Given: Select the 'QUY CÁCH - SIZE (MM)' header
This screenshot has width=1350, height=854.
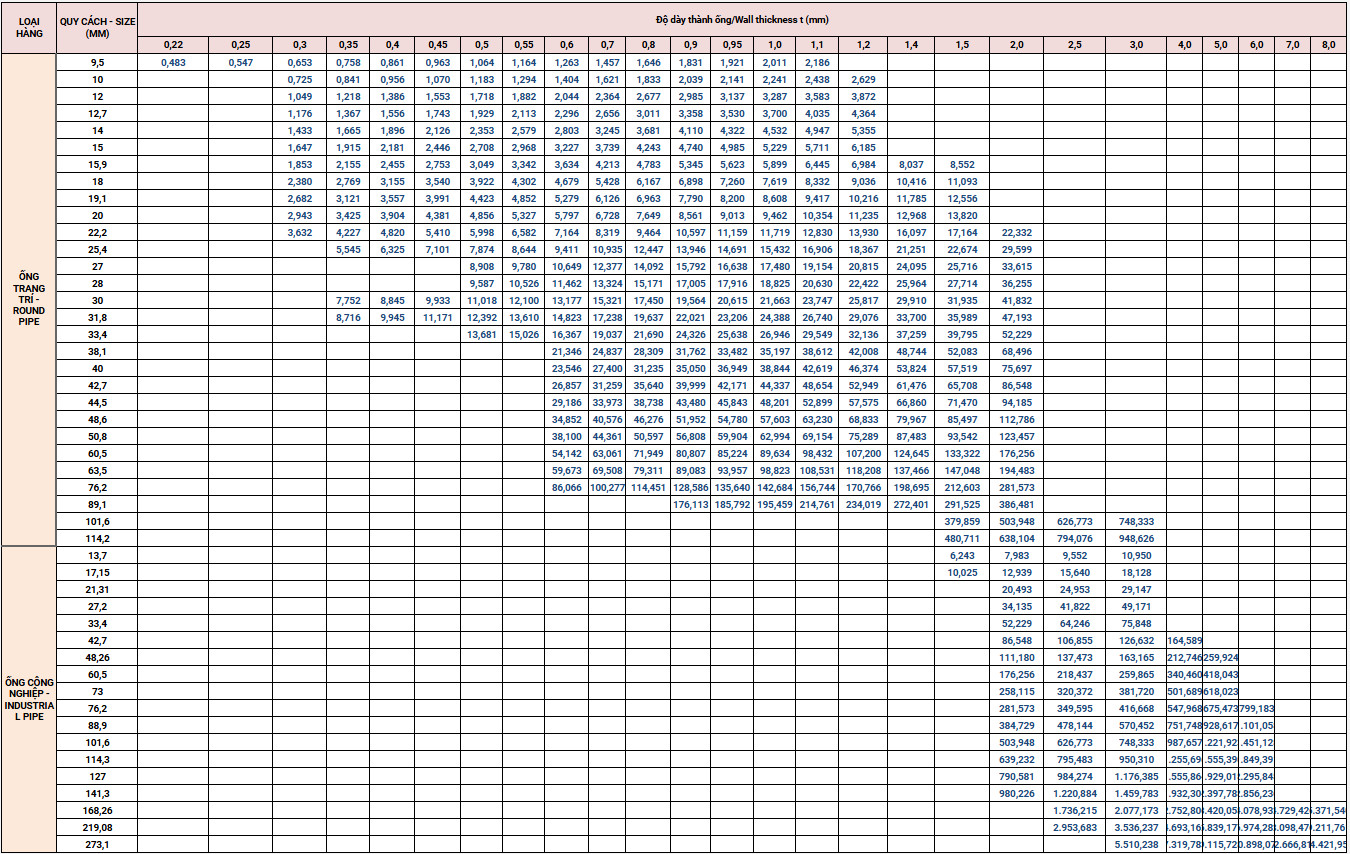Looking at the screenshot, I should coord(97,27).
